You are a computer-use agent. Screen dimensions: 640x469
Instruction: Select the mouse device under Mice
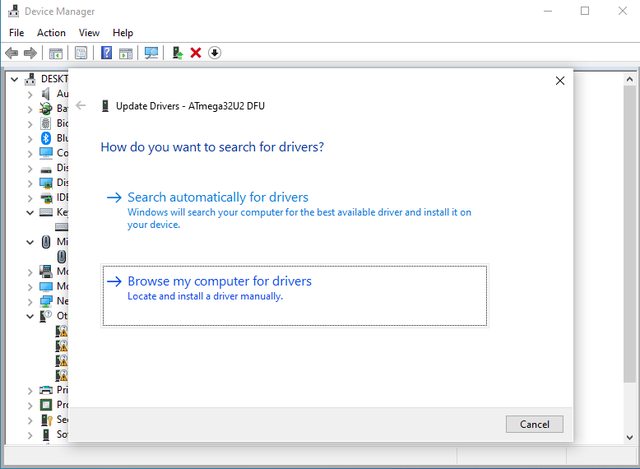[x=62, y=257]
